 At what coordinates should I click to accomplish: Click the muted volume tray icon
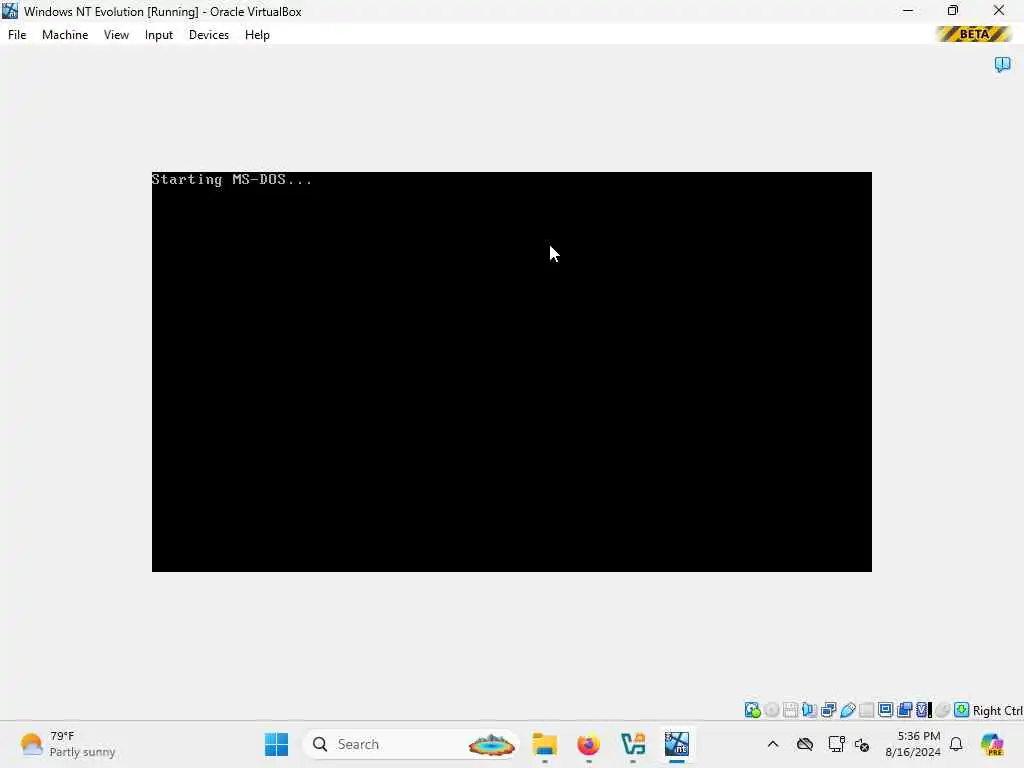coord(862,744)
